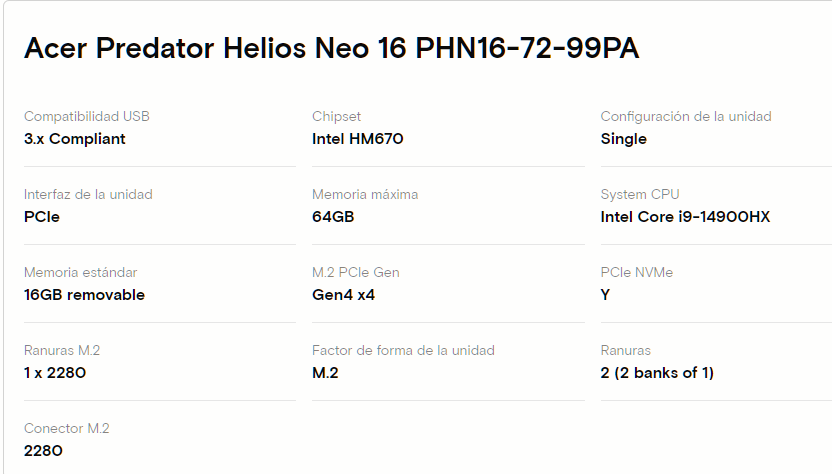Select the "Configuración de la unidad" label
The width and height of the screenshot is (832, 474).
coord(686,116)
